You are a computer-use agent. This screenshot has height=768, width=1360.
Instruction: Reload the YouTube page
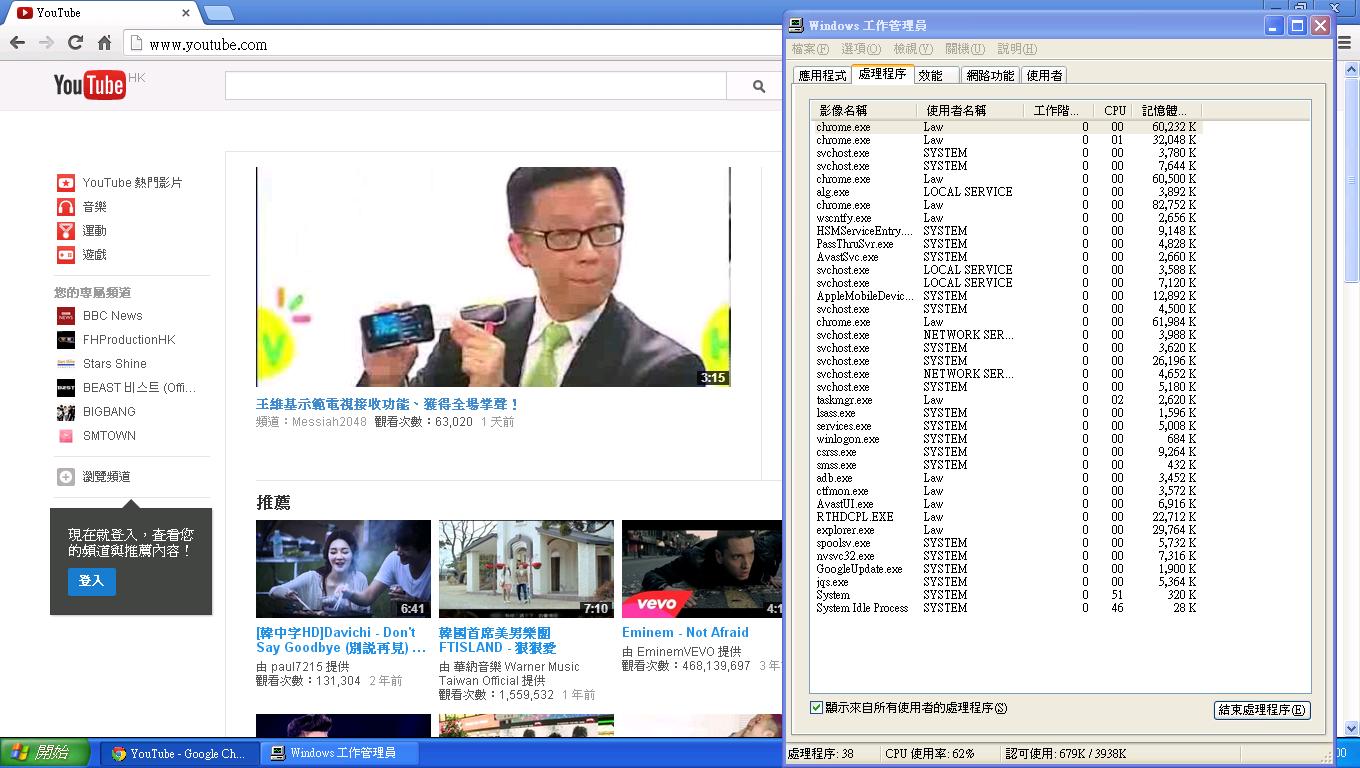(75, 43)
